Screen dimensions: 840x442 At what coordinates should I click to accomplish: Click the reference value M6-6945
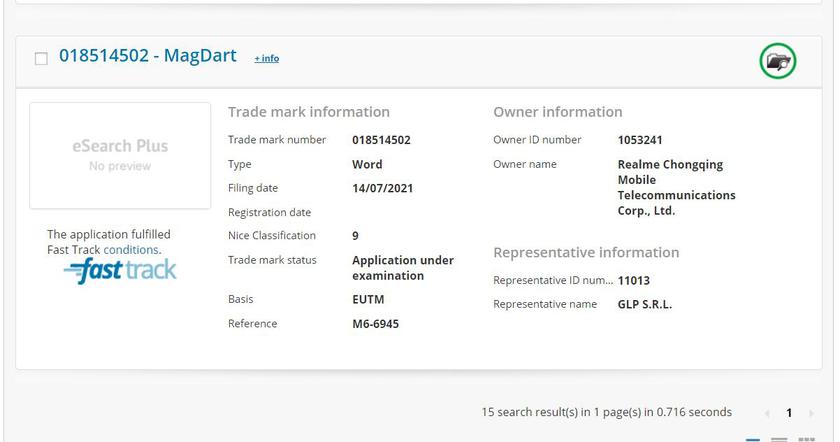[375, 324]
